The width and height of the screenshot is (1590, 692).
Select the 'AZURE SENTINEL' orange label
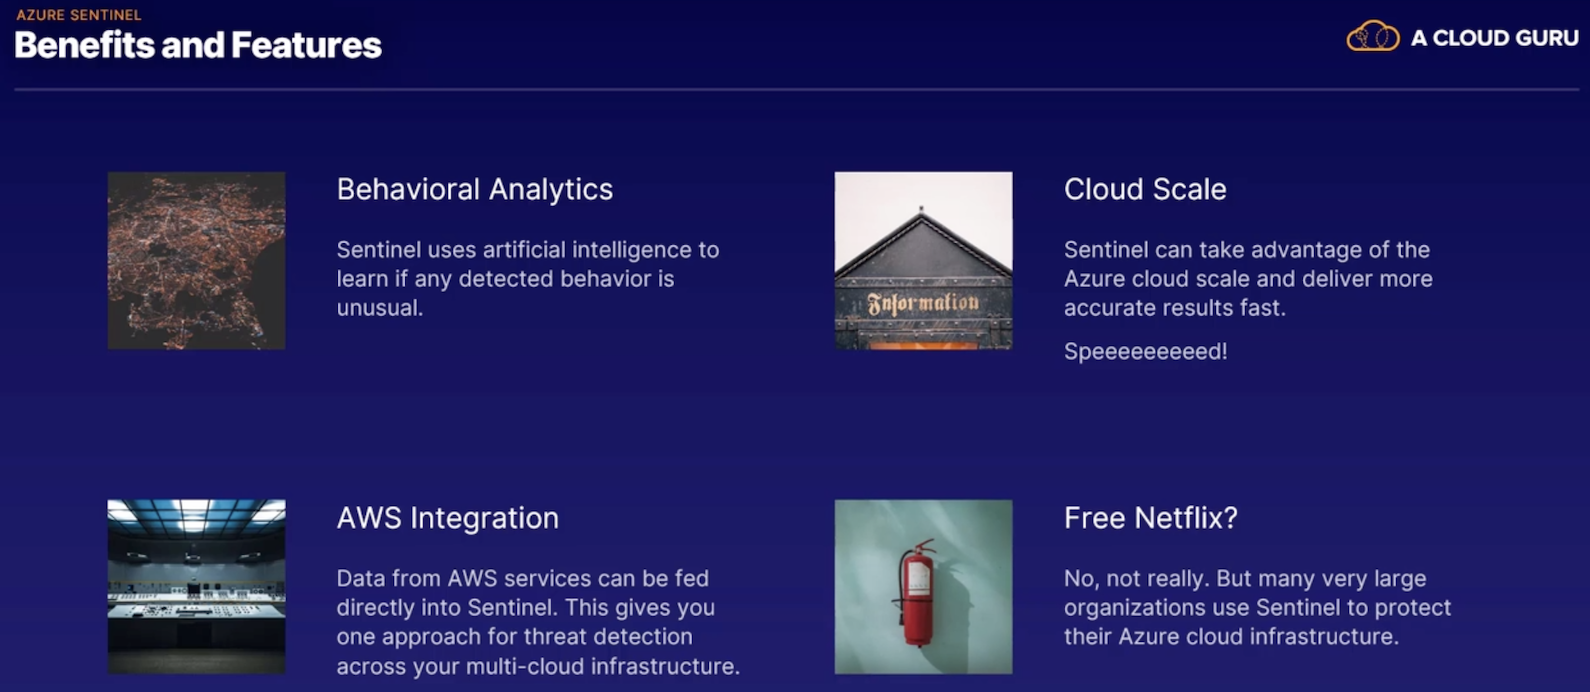tap(79, 15)
